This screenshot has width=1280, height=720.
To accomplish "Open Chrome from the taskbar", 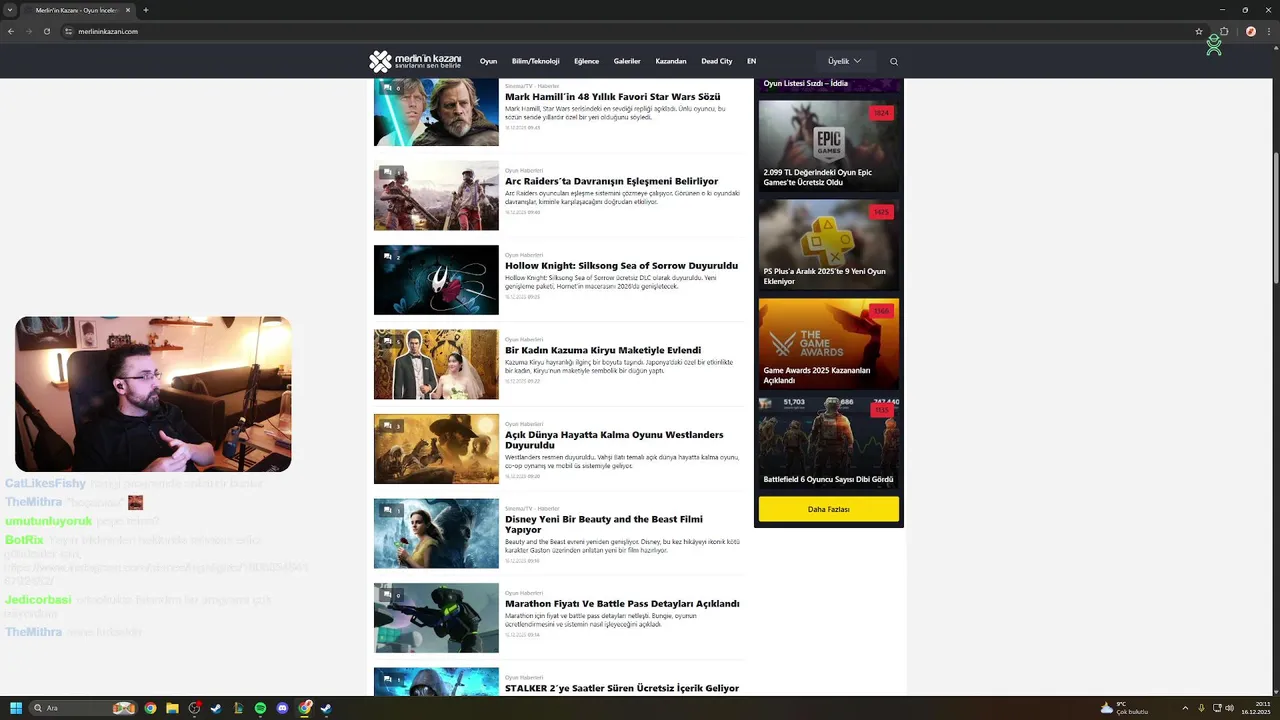I will tap(150, 708).
